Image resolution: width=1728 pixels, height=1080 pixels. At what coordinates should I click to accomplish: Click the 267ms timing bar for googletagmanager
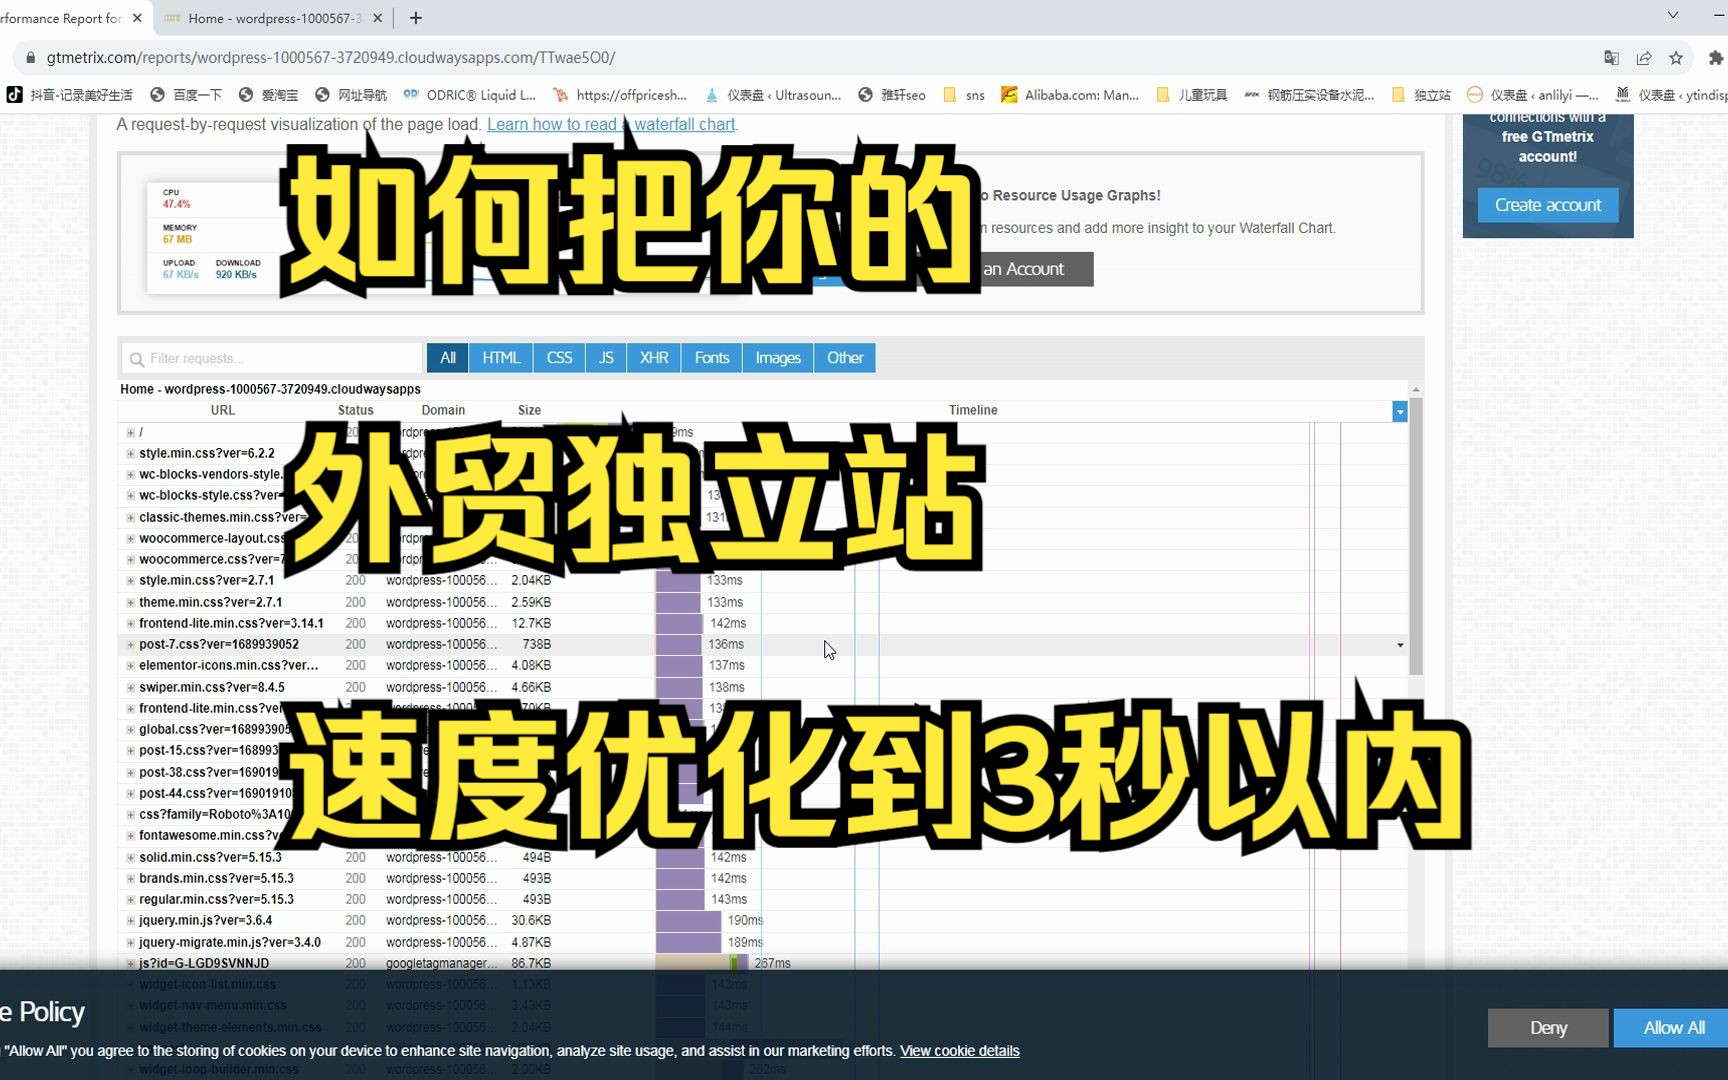[701, 964]
